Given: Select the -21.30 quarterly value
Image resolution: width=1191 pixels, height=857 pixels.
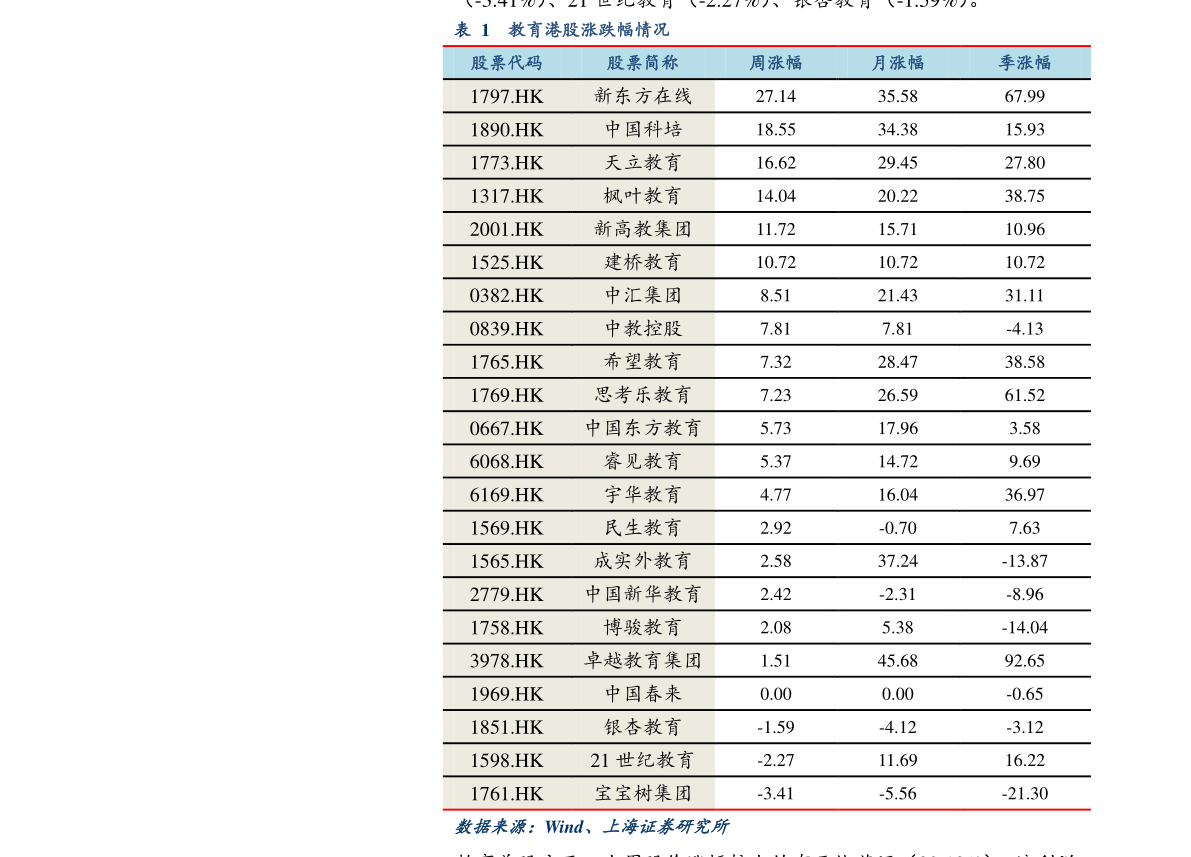Looking at the screenshot, I should pos(1024,793).
